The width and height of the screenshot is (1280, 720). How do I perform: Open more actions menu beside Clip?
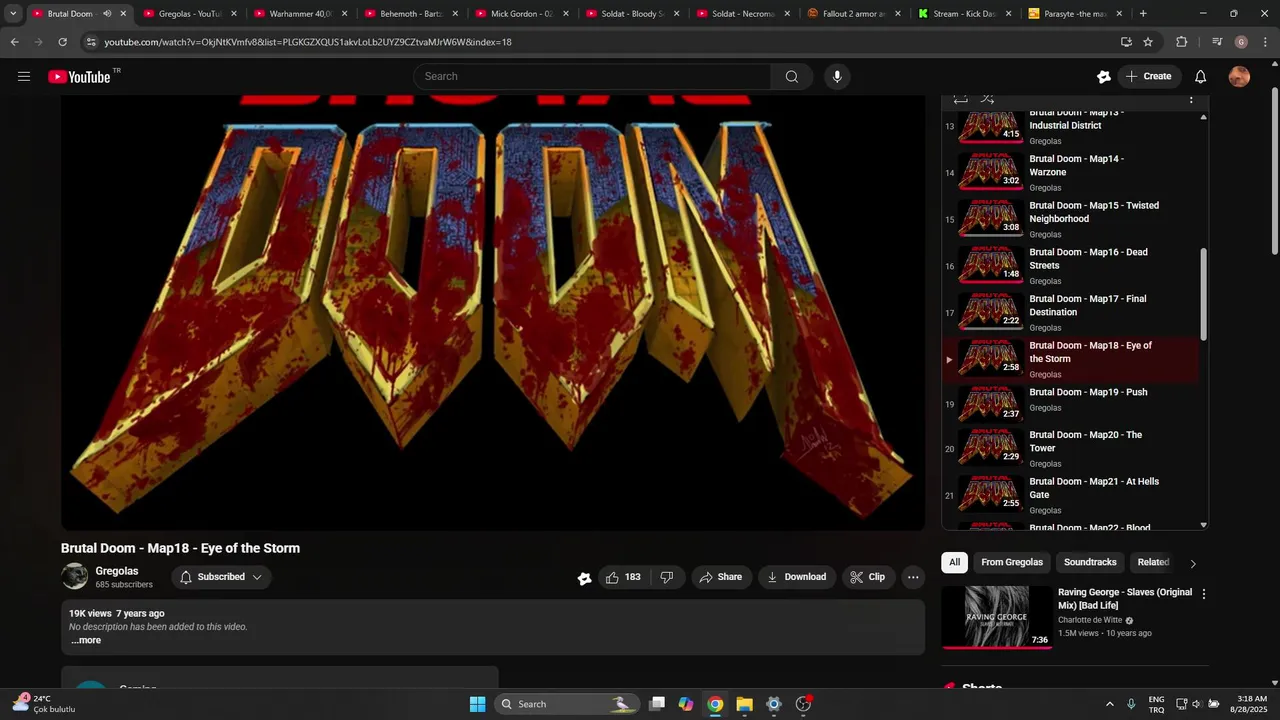click(912, 577)
